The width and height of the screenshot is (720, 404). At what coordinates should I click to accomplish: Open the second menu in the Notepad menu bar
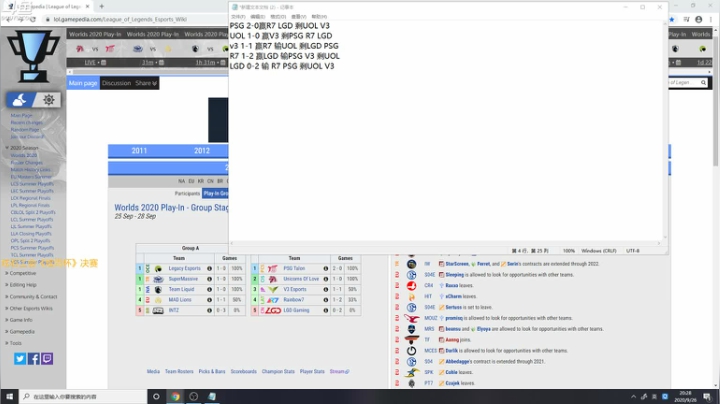point(258,17)
